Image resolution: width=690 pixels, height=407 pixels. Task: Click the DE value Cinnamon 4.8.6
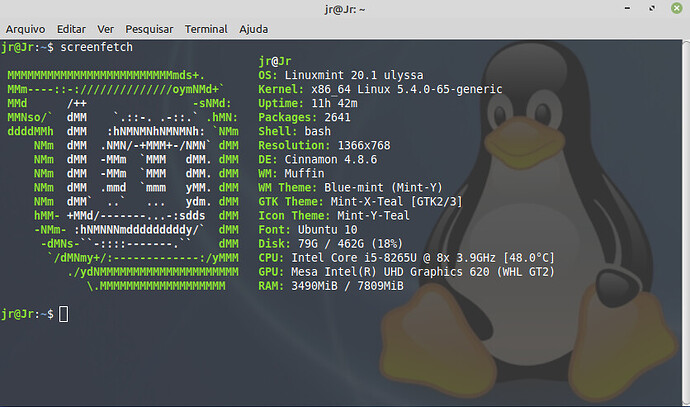point(331,160)
